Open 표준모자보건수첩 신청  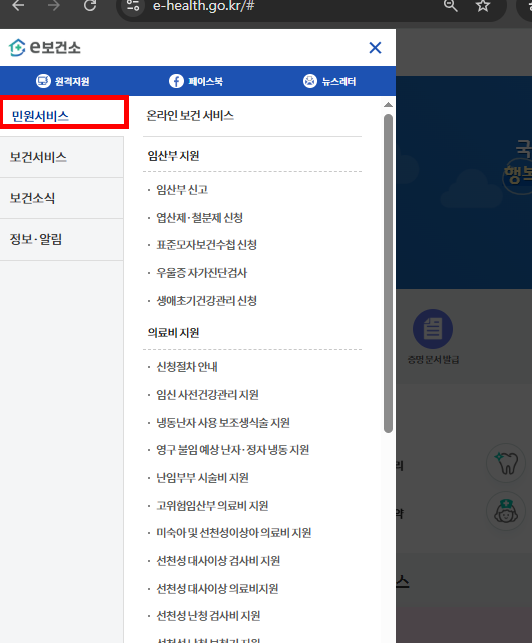pyautogui.click(x=206, y=245)
